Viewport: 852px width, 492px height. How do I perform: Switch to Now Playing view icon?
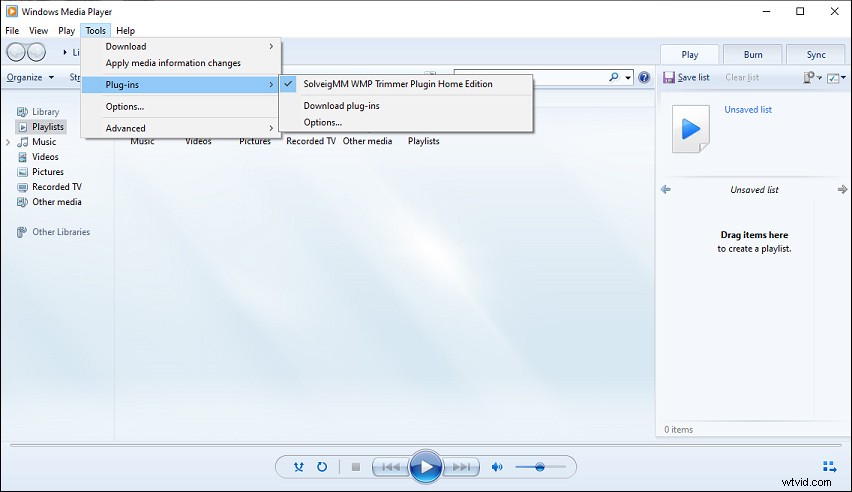click(x=829, y=466)
